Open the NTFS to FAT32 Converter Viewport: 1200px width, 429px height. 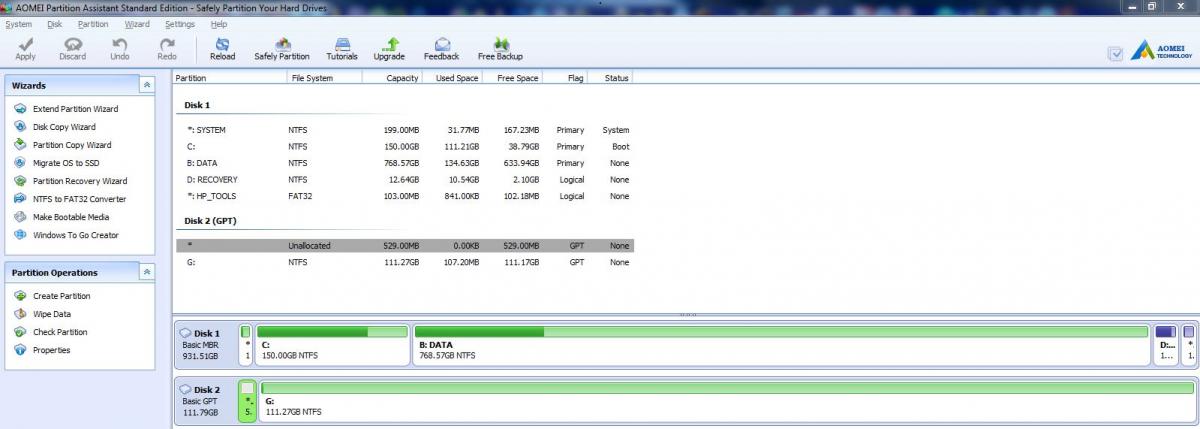point(79,199)
